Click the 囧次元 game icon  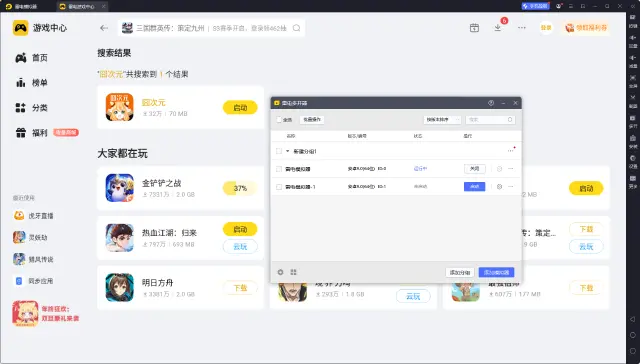120,107
